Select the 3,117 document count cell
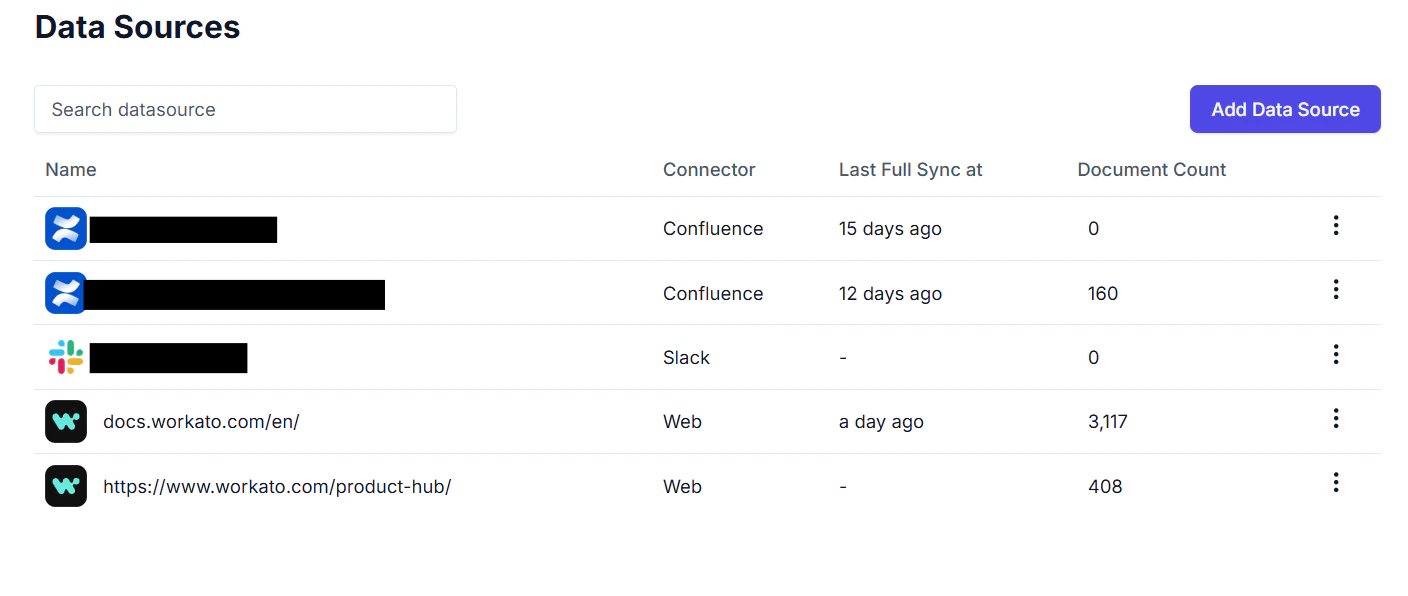Screen dimensions: 1408x596 (1108, 422)
